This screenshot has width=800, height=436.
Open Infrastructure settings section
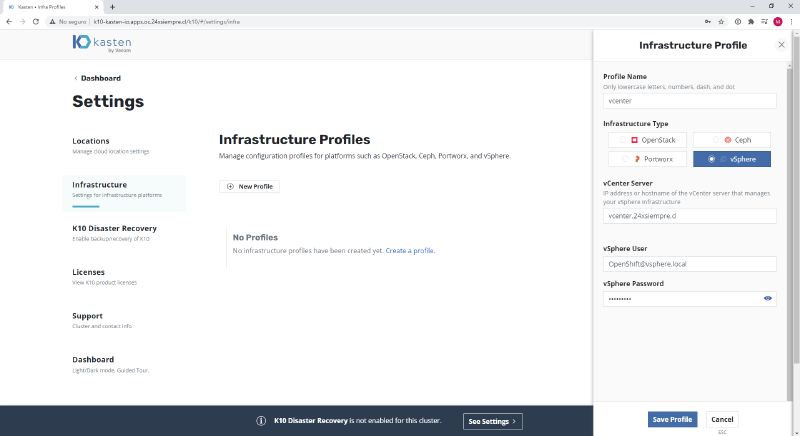[124, 193]
